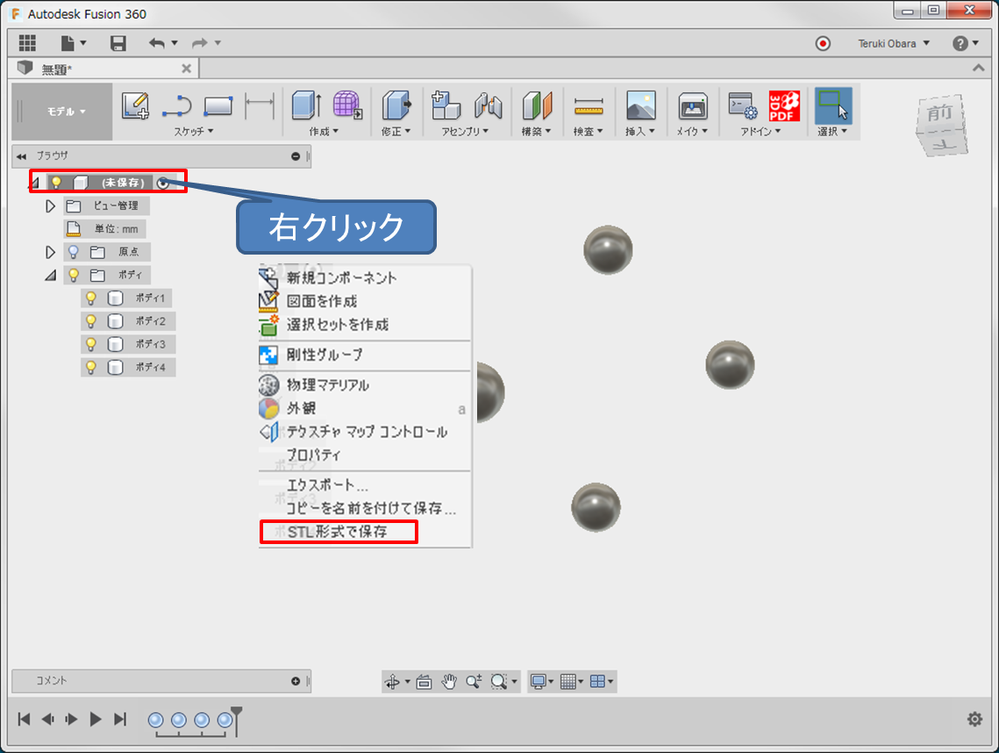Choose 図面を作成 from context menu

[x=365, y=301]
